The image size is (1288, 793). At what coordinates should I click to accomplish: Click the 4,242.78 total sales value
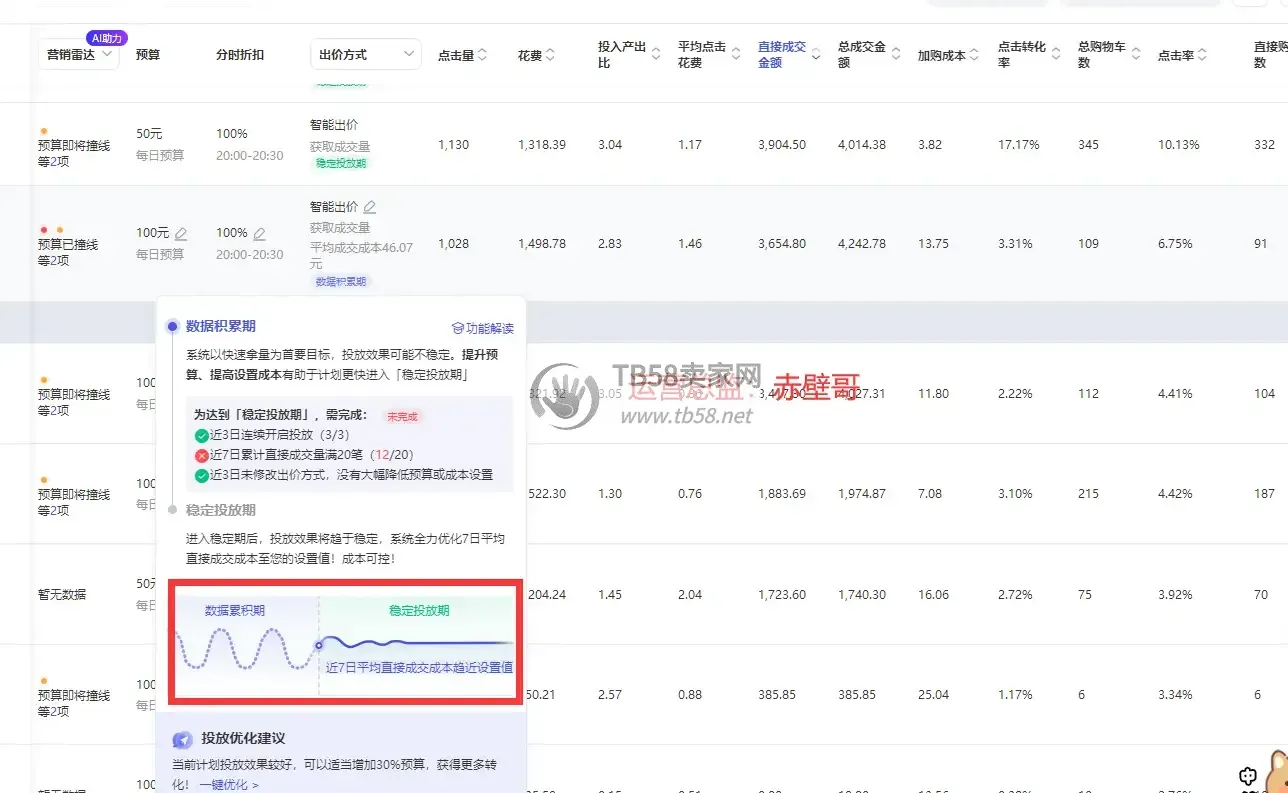tap(862, 244)
